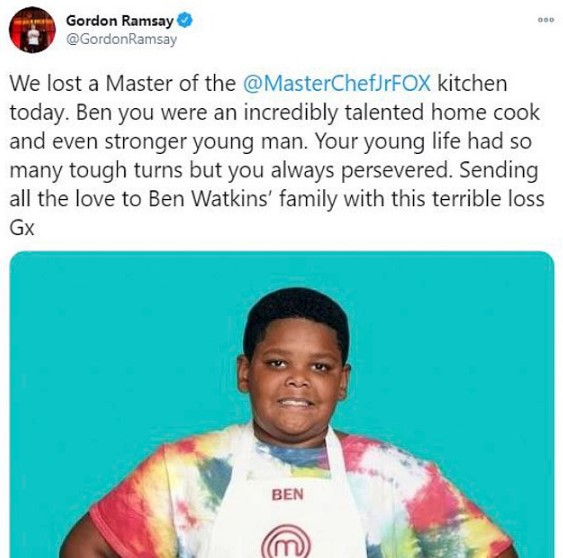Image resolution: width=563 pixels, height=558 pixels.
Task: Click the BEN name label on apron
Action: tap(288, 494)
